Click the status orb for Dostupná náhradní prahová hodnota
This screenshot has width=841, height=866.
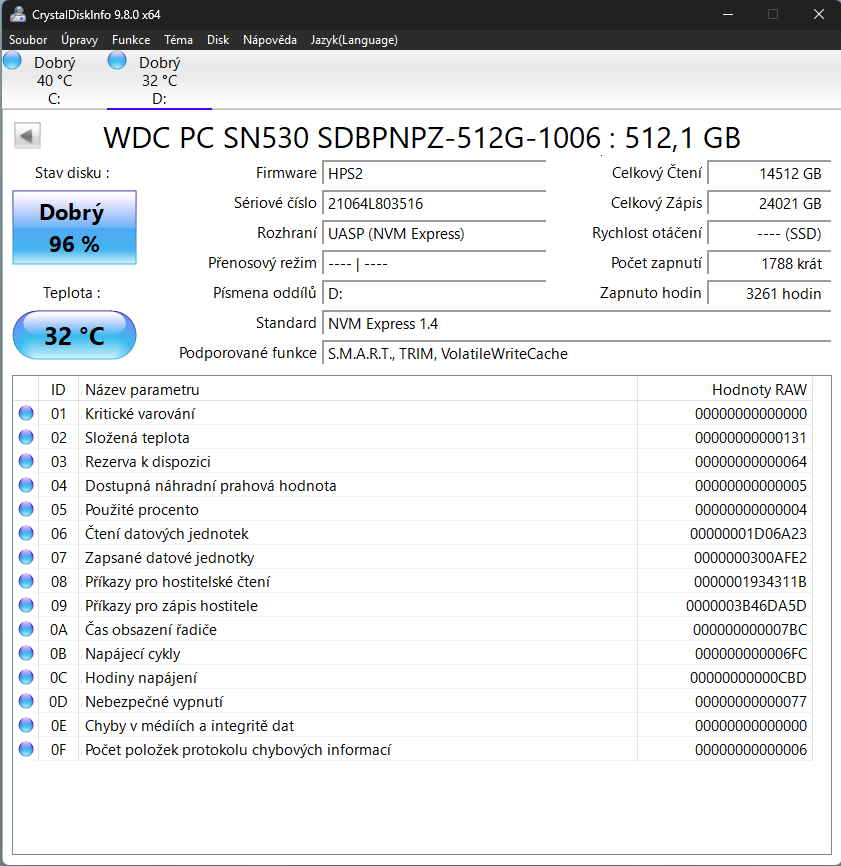pos(26,485)
